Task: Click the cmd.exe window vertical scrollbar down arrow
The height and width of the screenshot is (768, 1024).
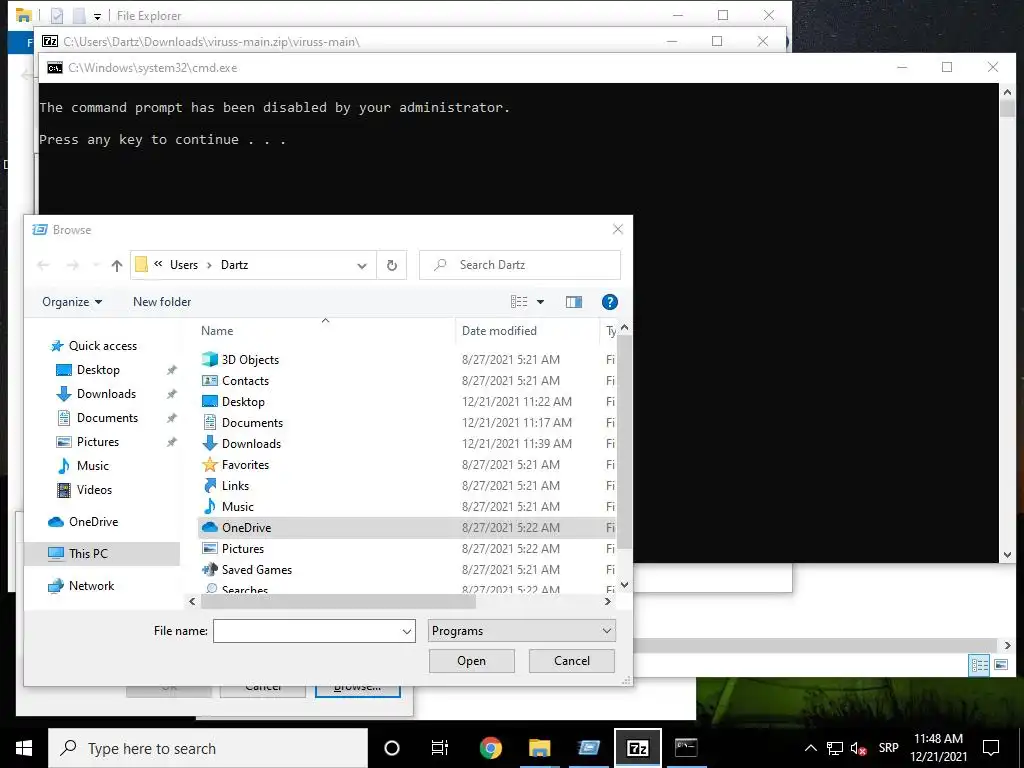Action: coord(1007,554)
